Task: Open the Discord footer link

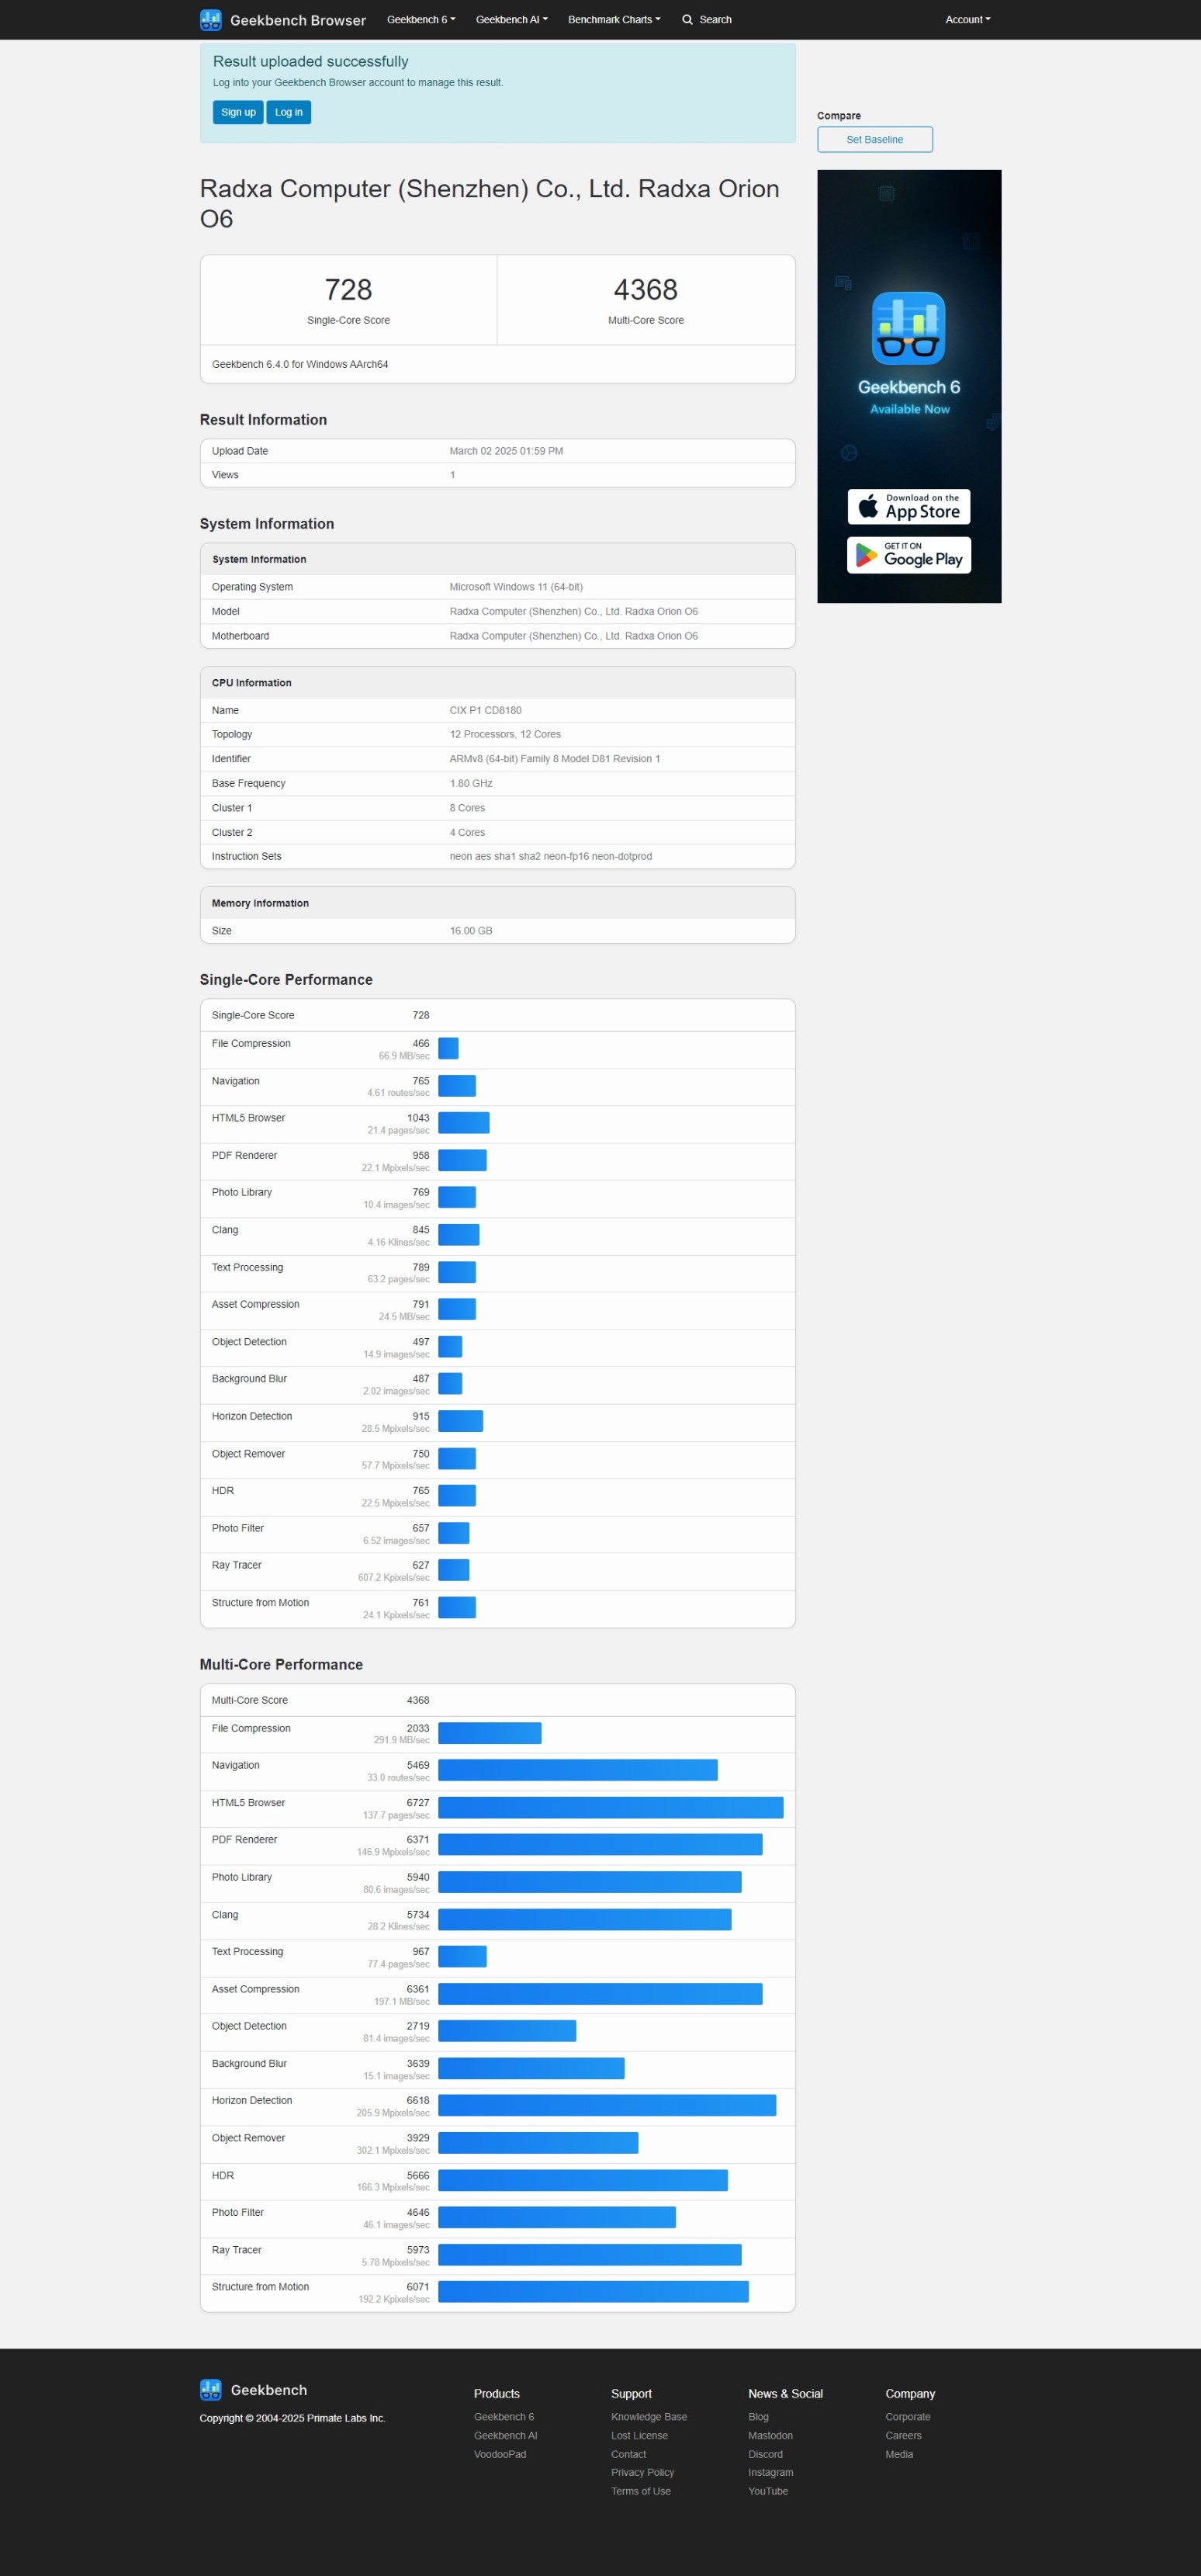Action: tap(765, 2455)
